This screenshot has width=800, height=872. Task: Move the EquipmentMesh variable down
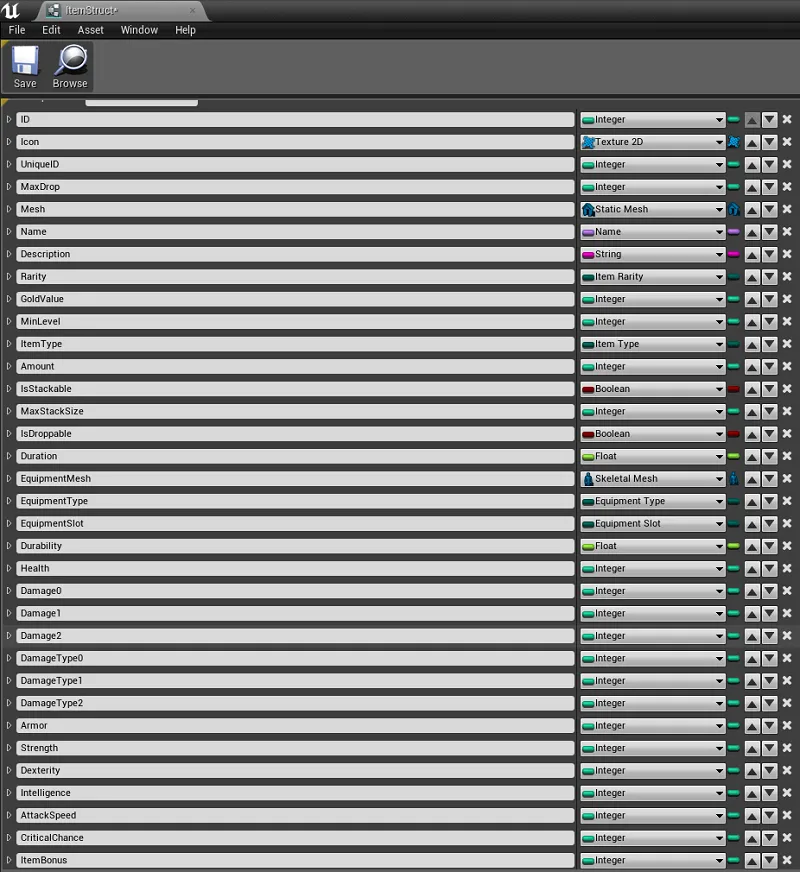tap(769, 479)
